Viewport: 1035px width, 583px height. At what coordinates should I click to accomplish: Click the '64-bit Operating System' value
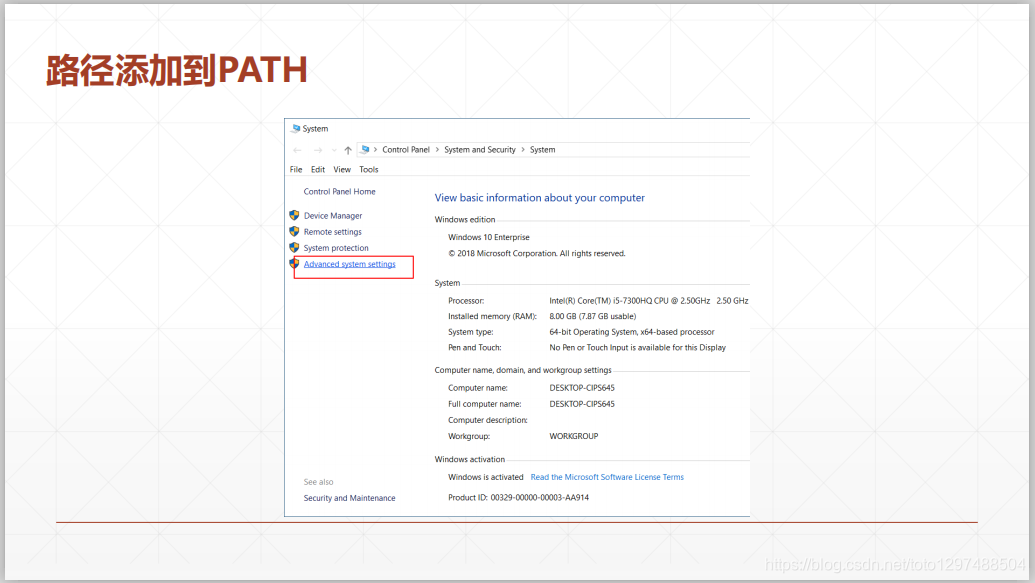pyautogui.click(x=632, y=332)
